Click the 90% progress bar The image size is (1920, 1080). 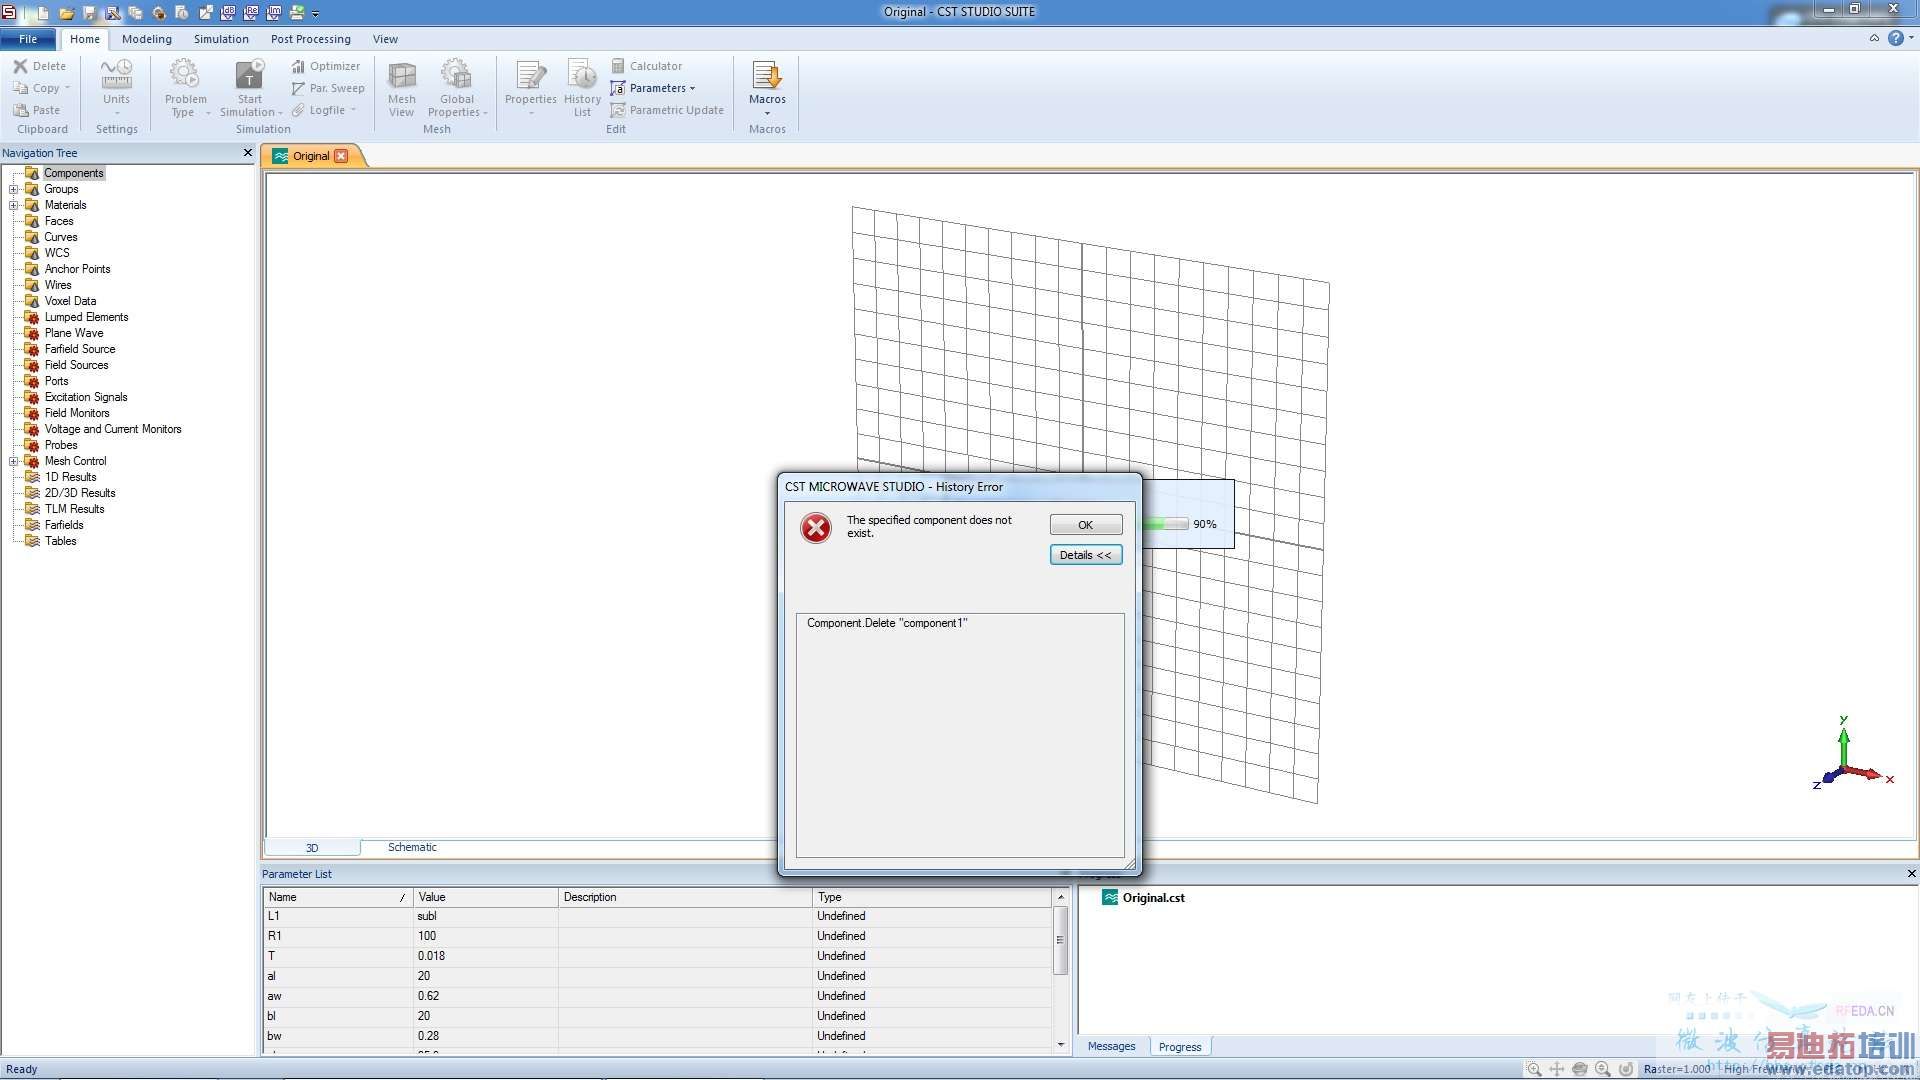click(1166, 524)
